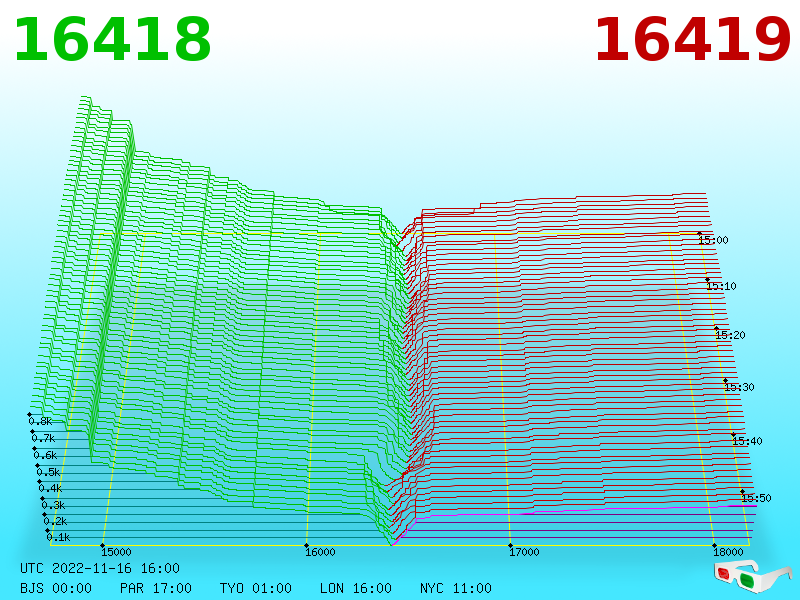Click the red ask price 16419

pos(692,40)
